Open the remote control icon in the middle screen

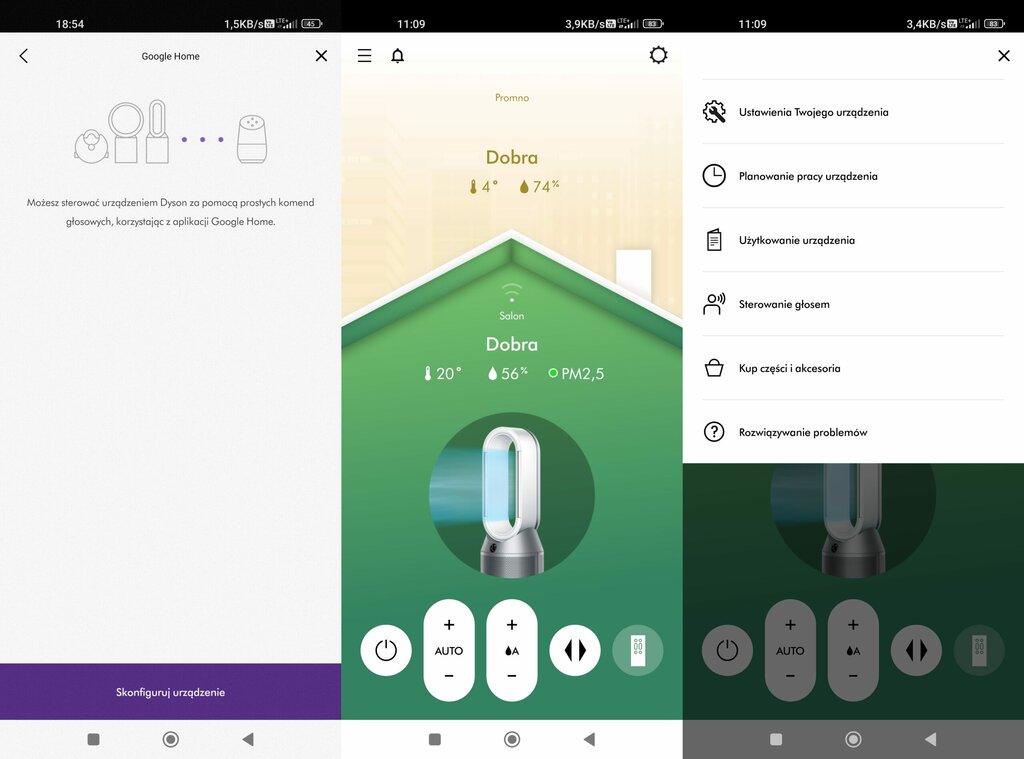(x=638, y=650)
